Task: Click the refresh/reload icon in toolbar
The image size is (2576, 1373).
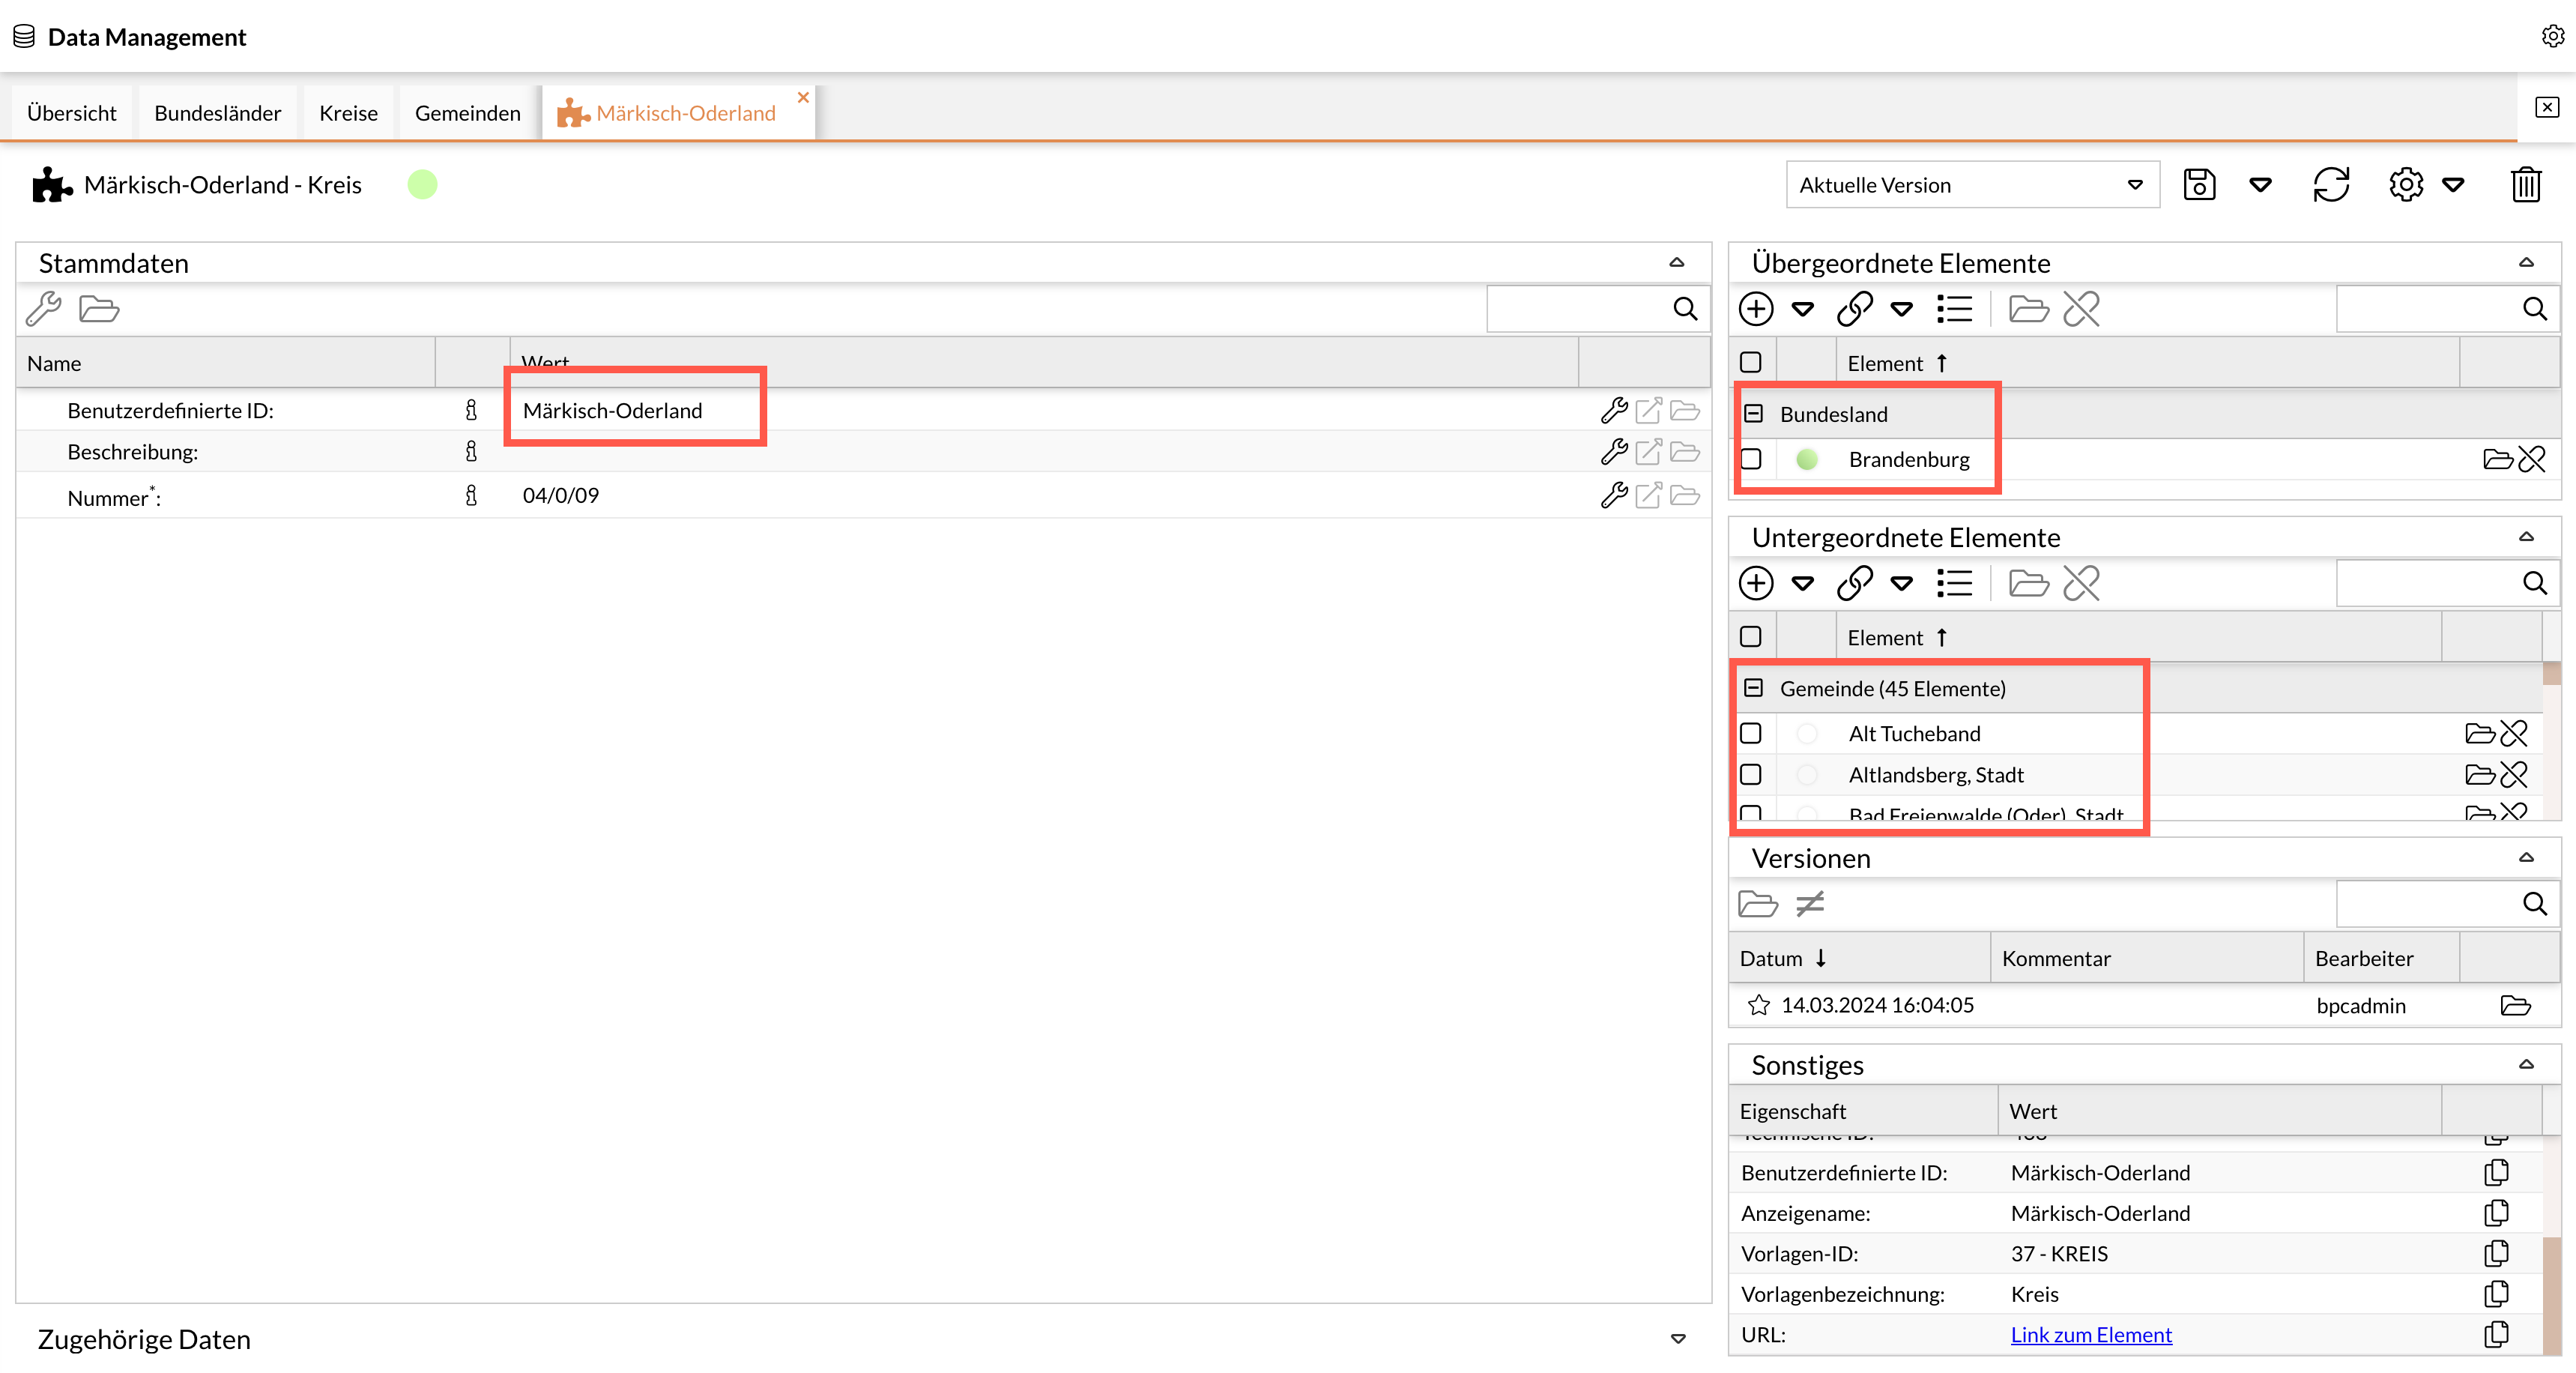Action: pyautogui.click(x=2332, y=184)
